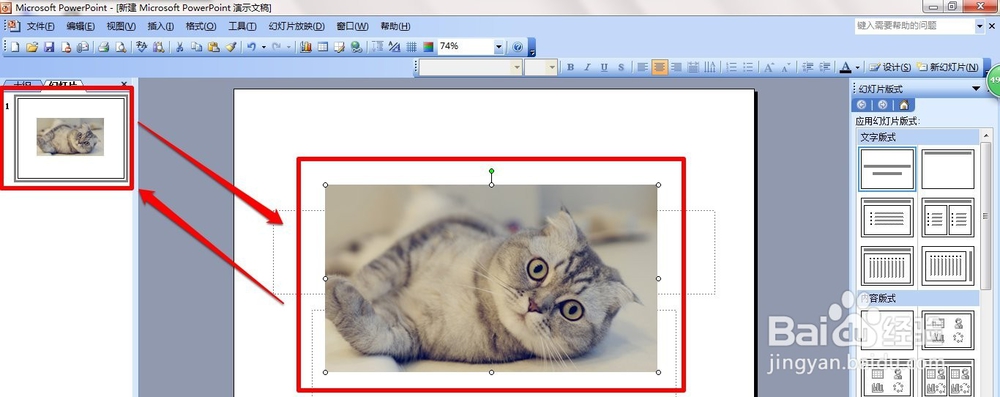Paste from clipboard icon
The width and height of the screenshot is (1000, 397).
point(214,47)
